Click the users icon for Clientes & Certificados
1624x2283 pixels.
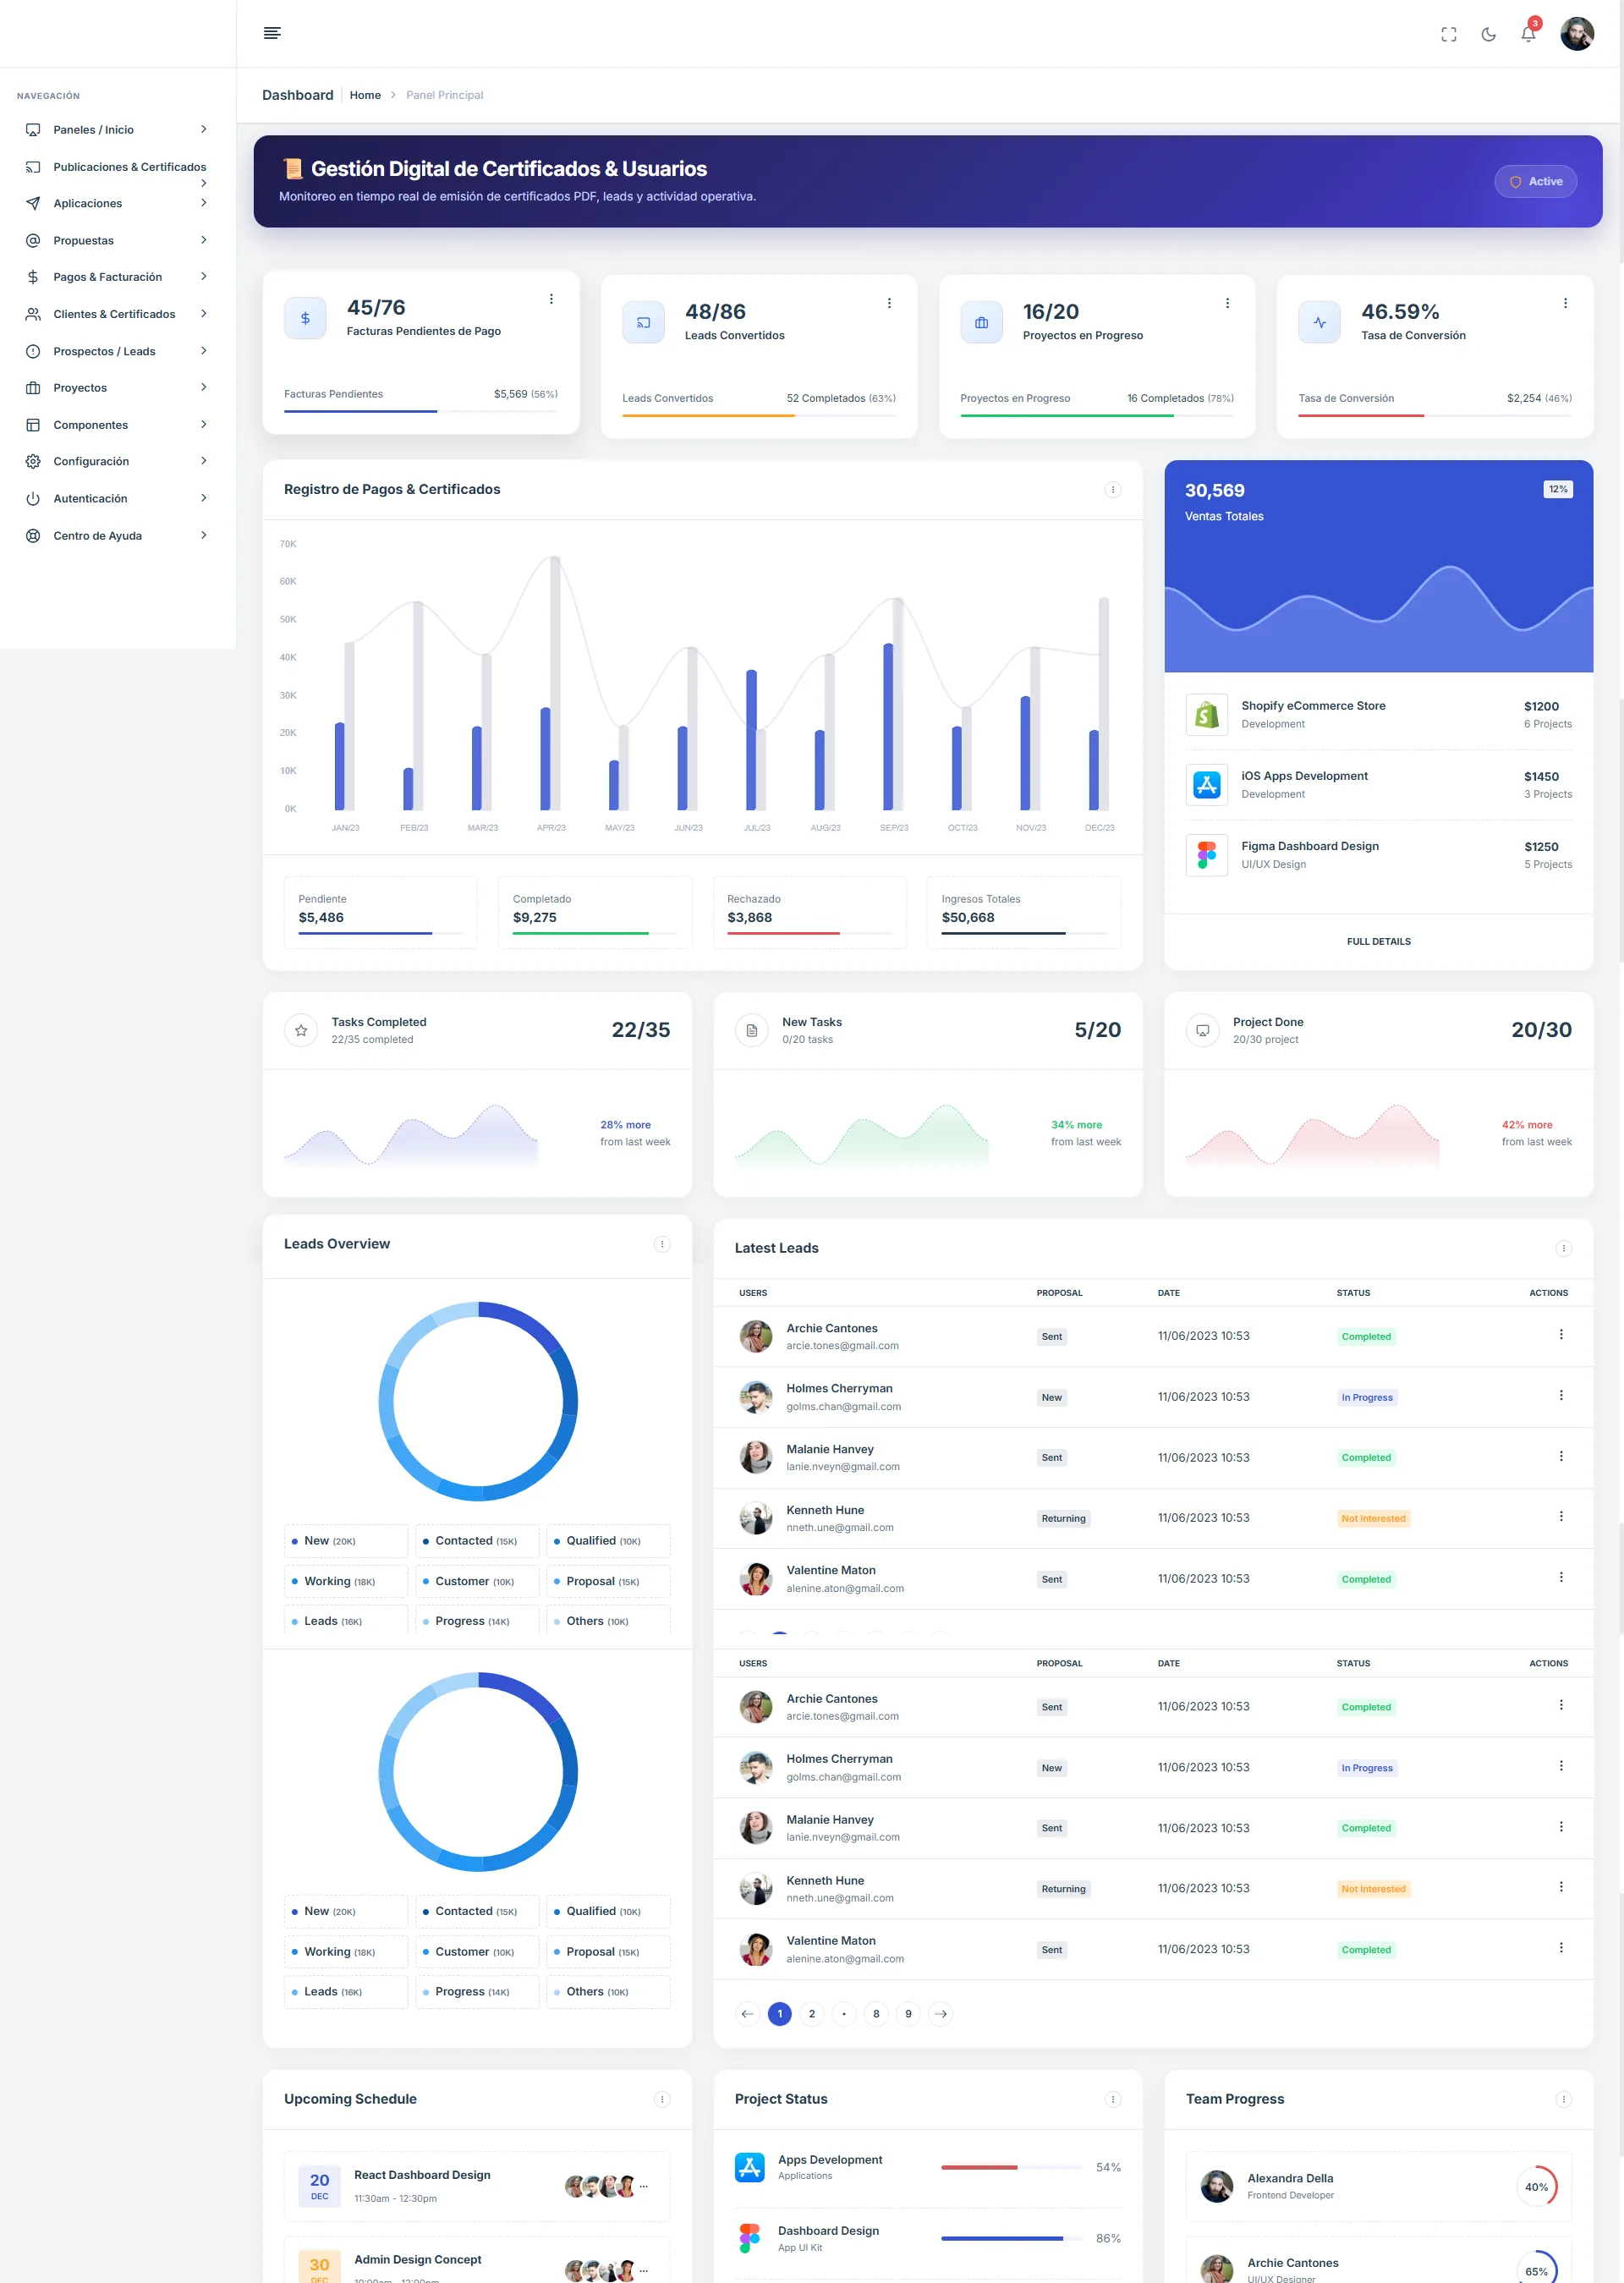(x=33, y=314)
